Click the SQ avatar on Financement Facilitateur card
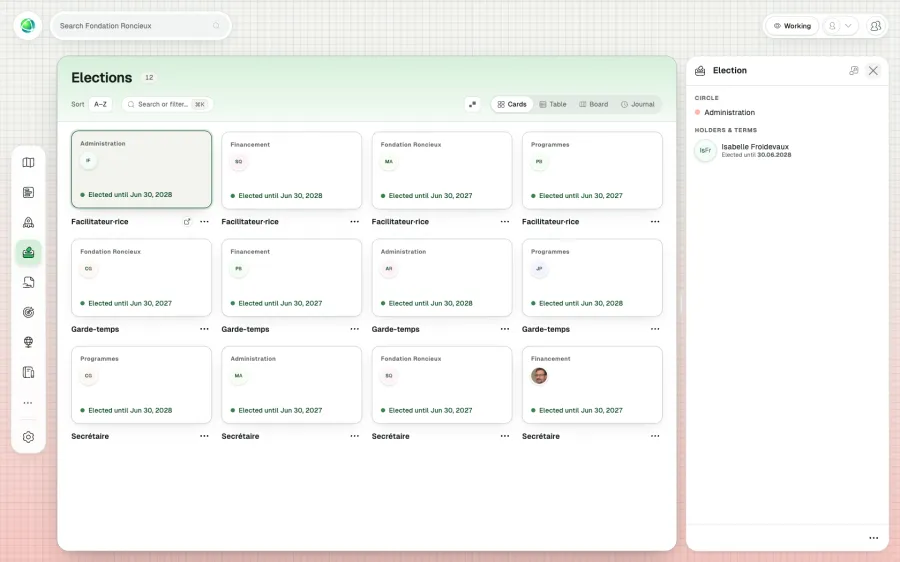 click(239, 162)
